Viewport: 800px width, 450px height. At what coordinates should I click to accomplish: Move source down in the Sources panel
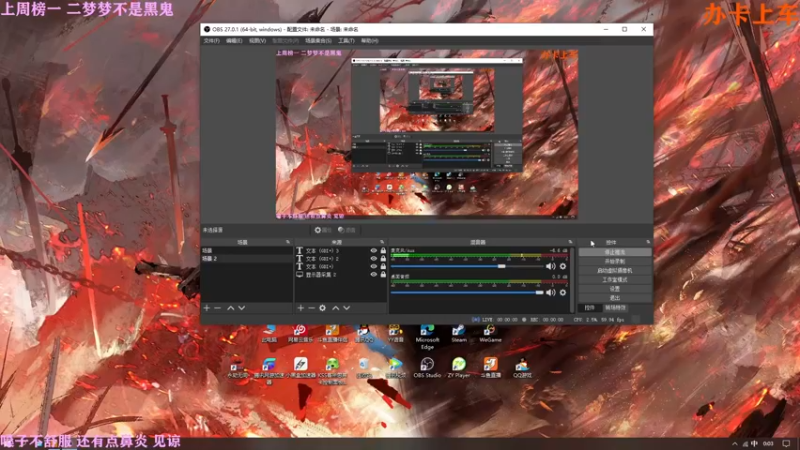(346, 308)
